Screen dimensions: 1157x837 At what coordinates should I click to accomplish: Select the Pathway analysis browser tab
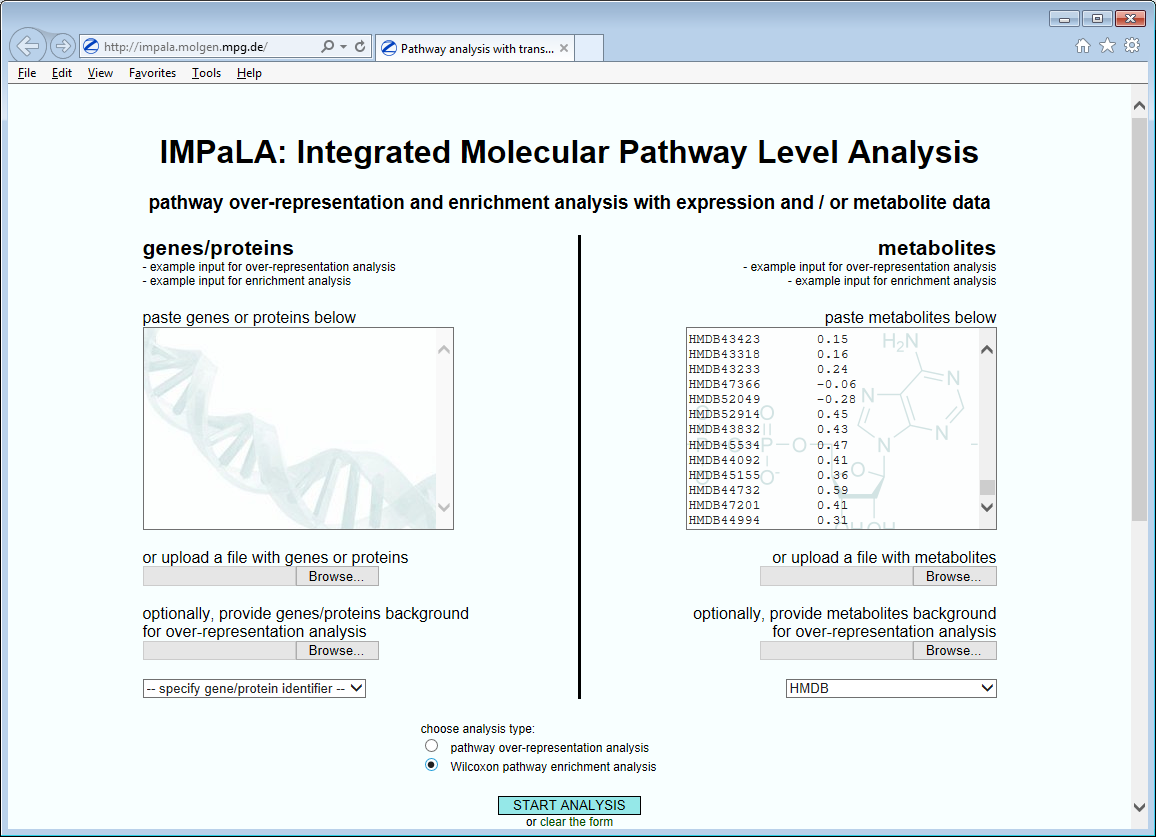474,48
